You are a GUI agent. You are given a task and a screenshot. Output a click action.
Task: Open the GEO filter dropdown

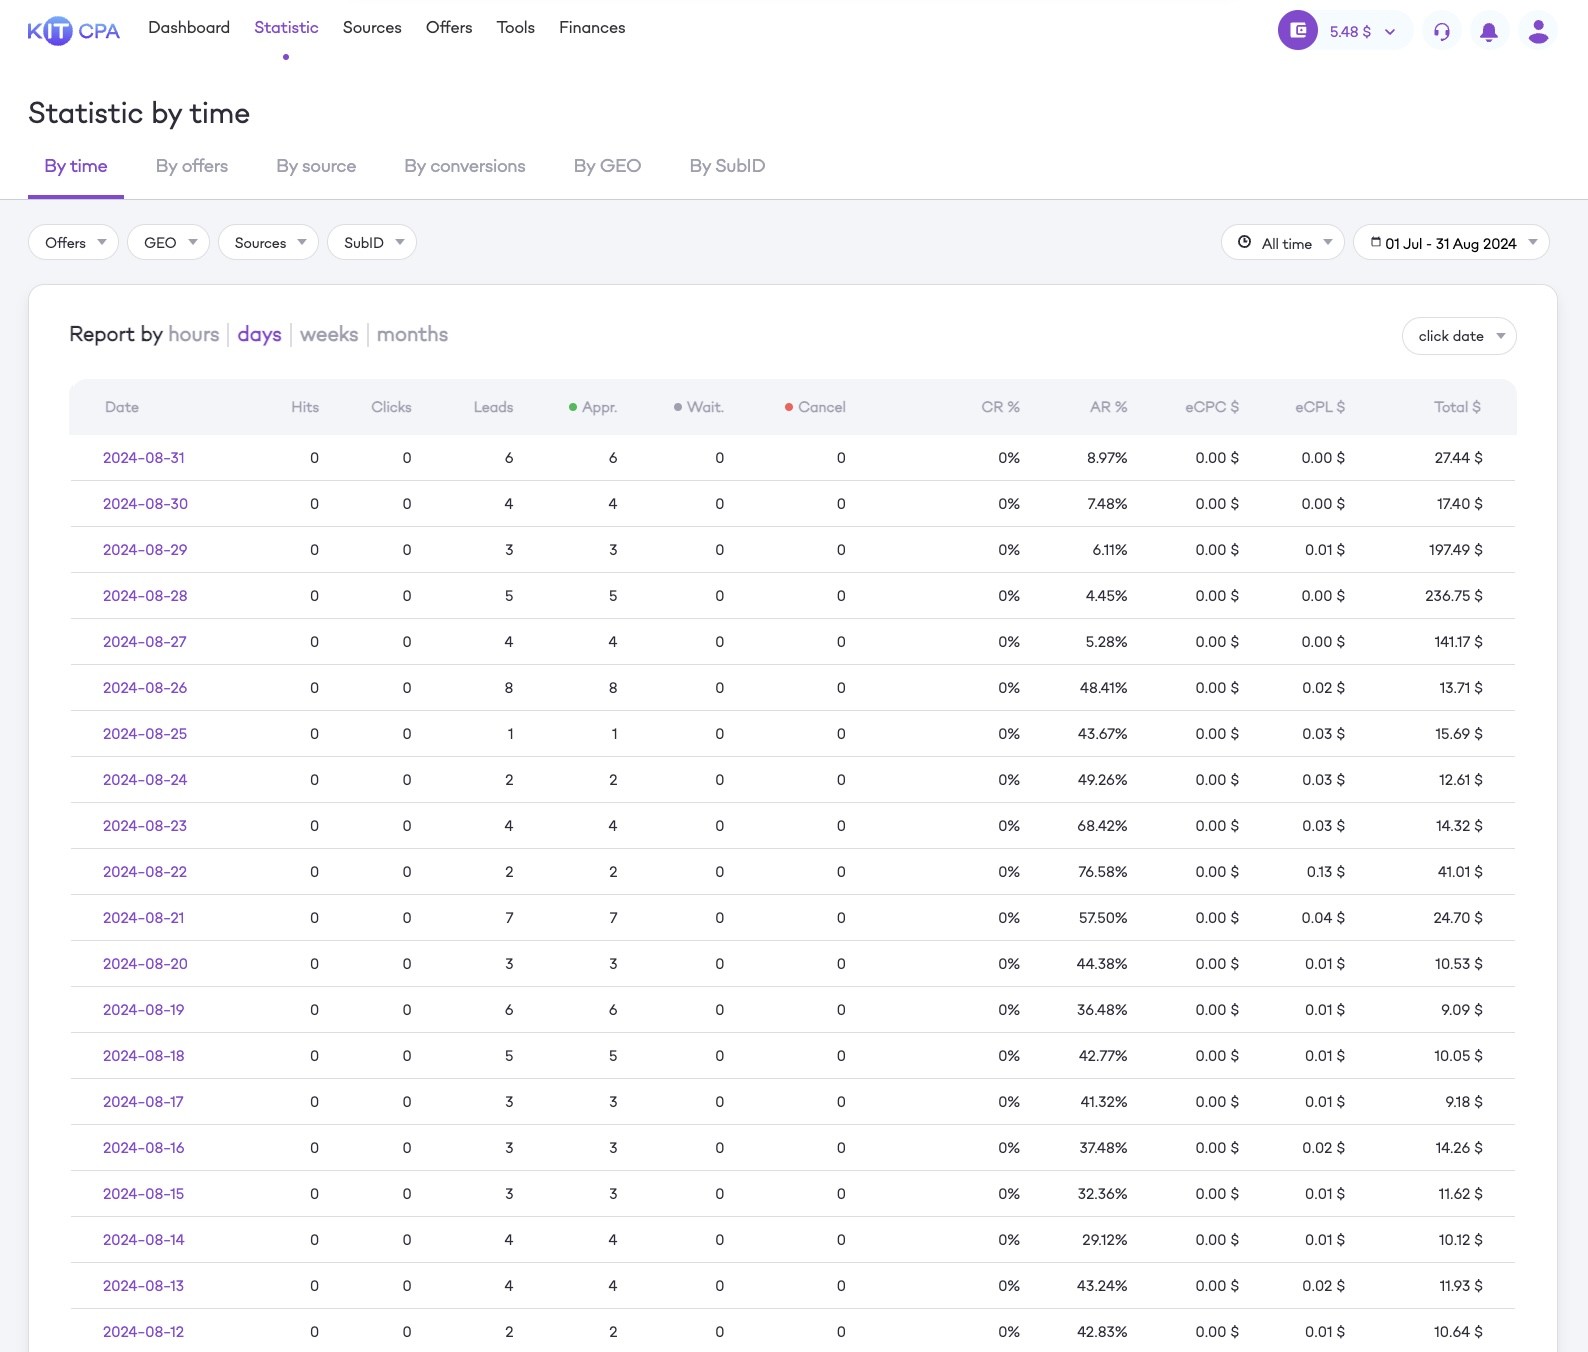[x=168, y=242]
